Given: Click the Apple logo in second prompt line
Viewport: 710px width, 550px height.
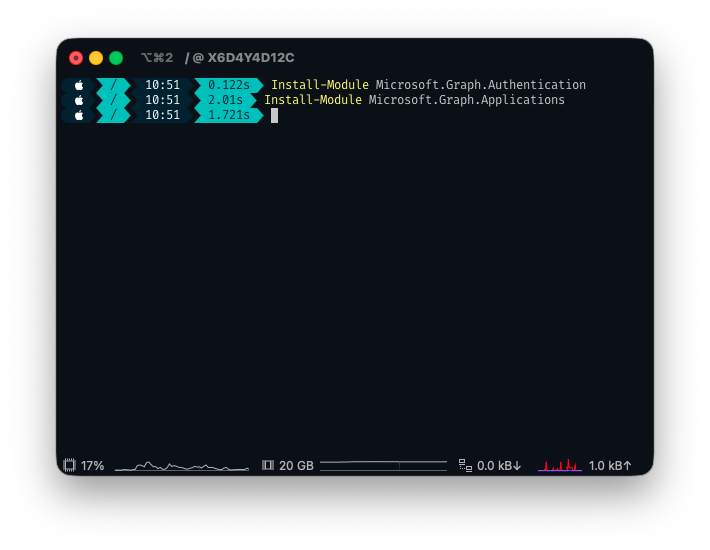Looking at the screenshot, I should 79,100.
